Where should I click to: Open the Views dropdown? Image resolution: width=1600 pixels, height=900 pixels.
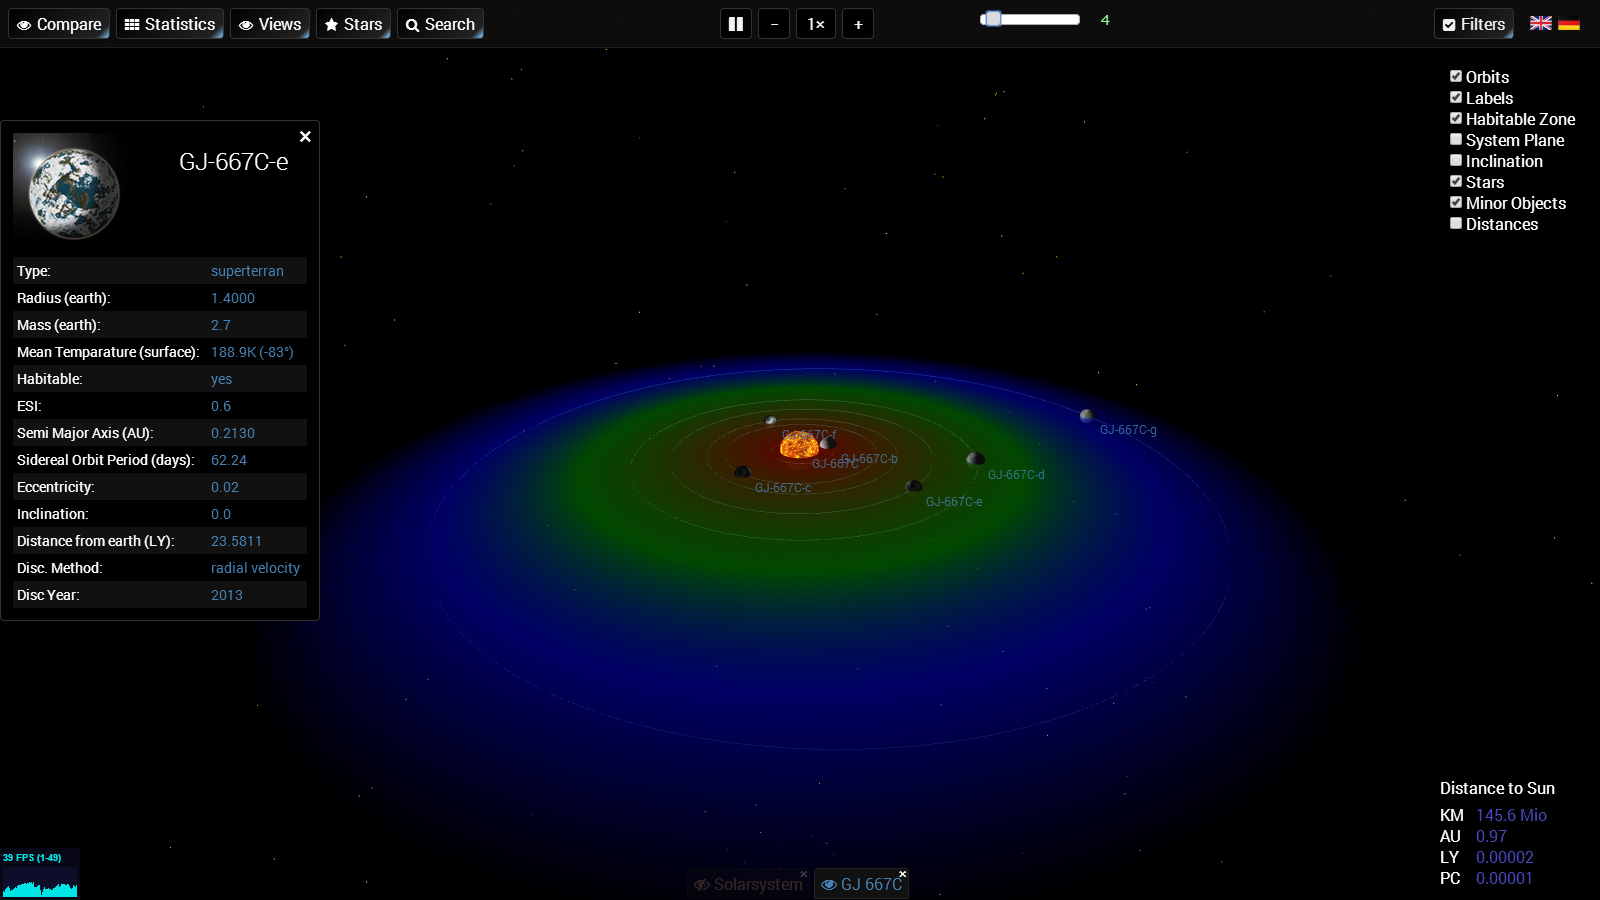pos(270,24)
